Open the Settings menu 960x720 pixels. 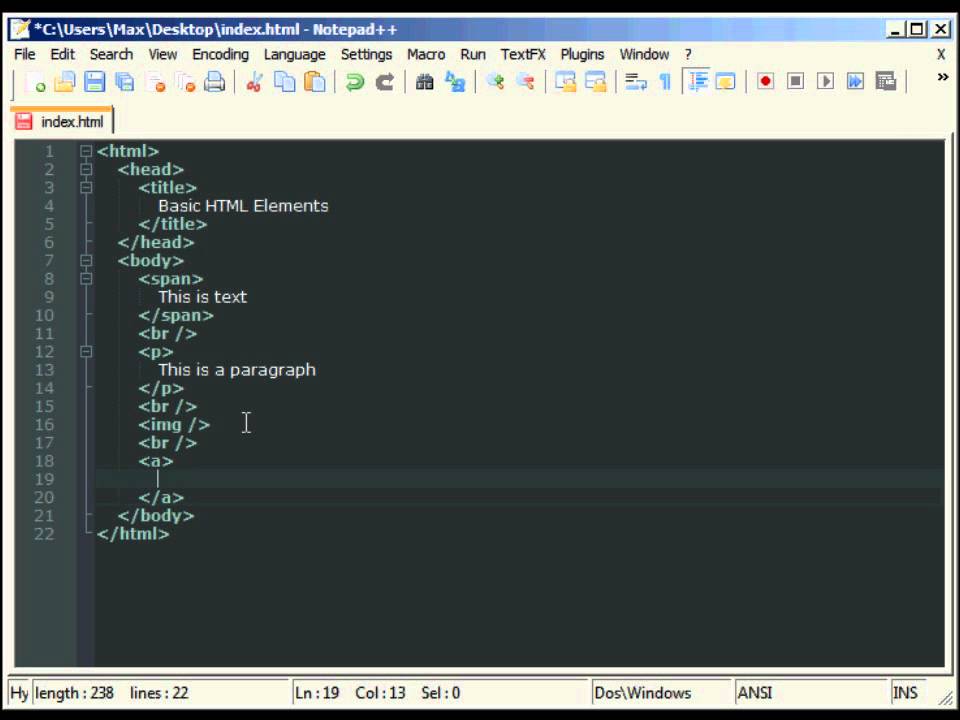(366, 54)
